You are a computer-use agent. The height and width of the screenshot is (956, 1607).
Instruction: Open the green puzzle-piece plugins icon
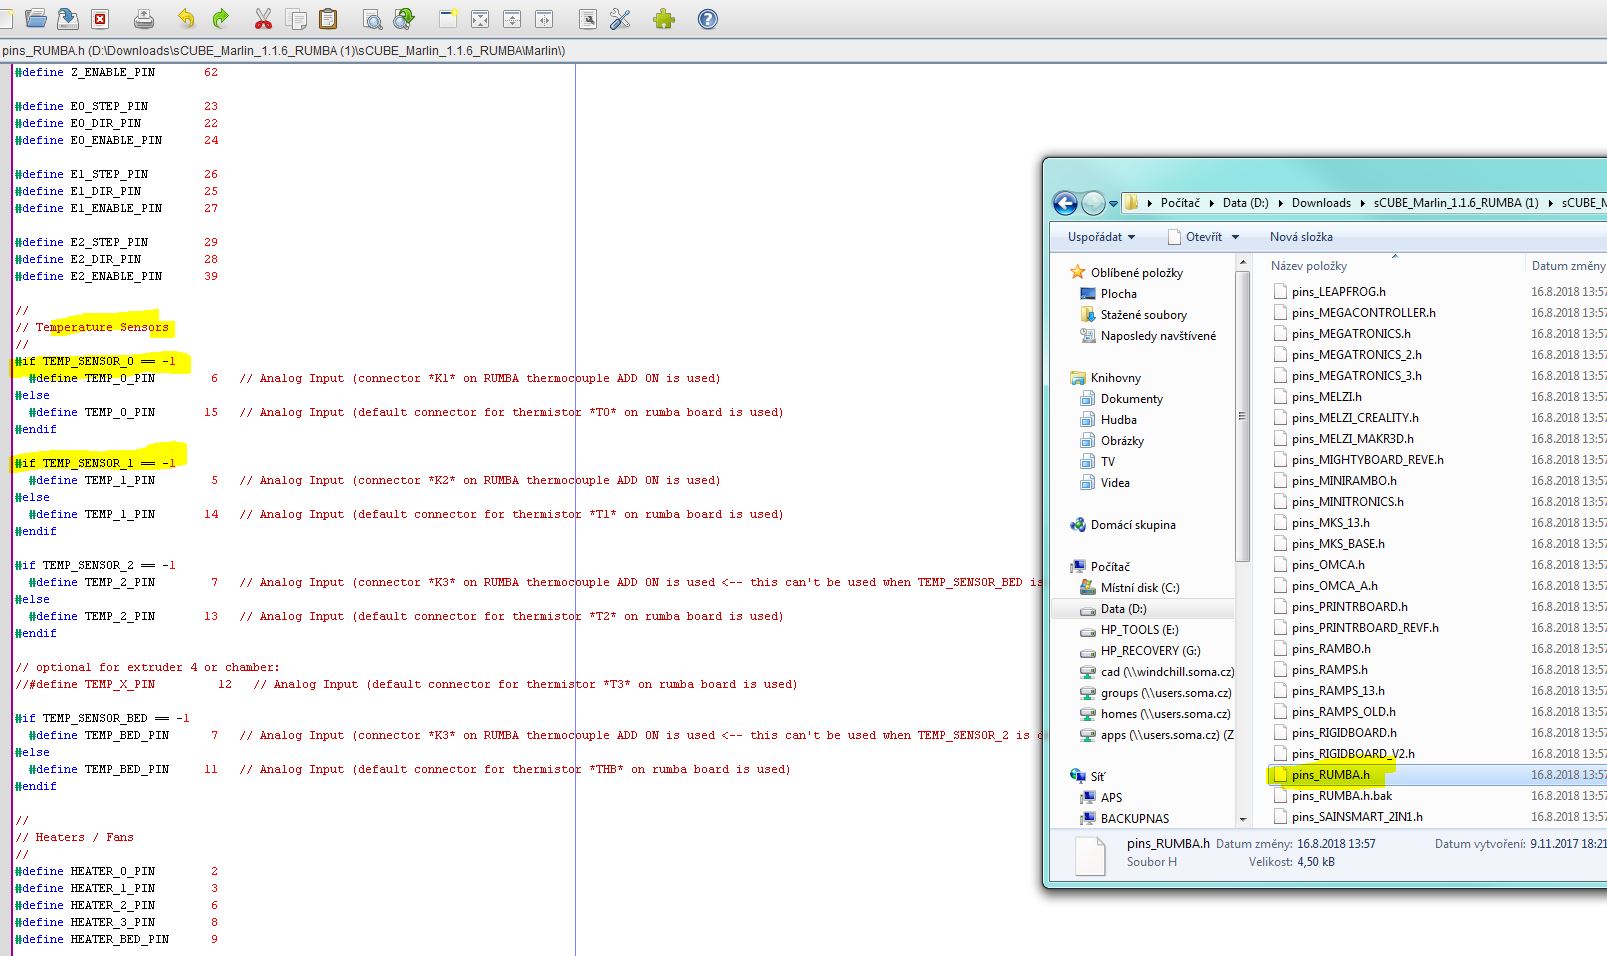(x=664, y=18)
